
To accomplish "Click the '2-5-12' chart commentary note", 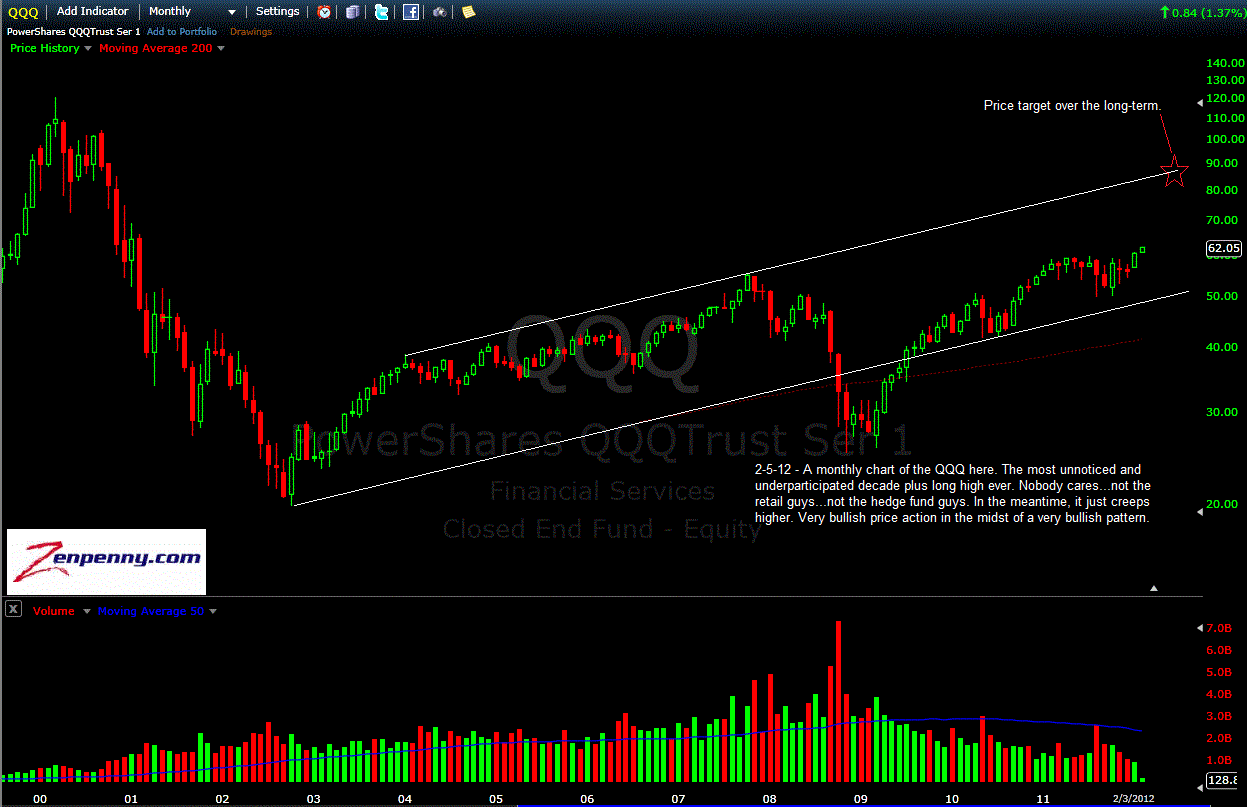I will click(x=953, y=494).
